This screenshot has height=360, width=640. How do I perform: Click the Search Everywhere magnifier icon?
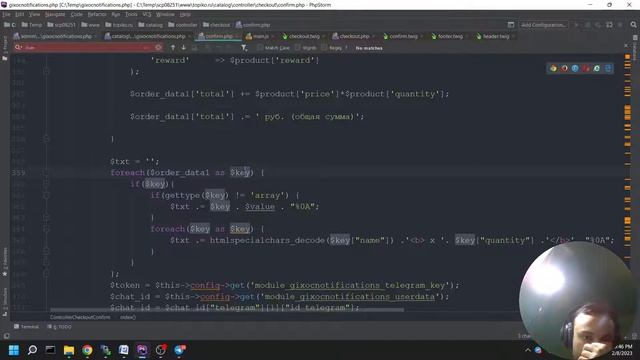pyautogui.click(x=633, y=25)
